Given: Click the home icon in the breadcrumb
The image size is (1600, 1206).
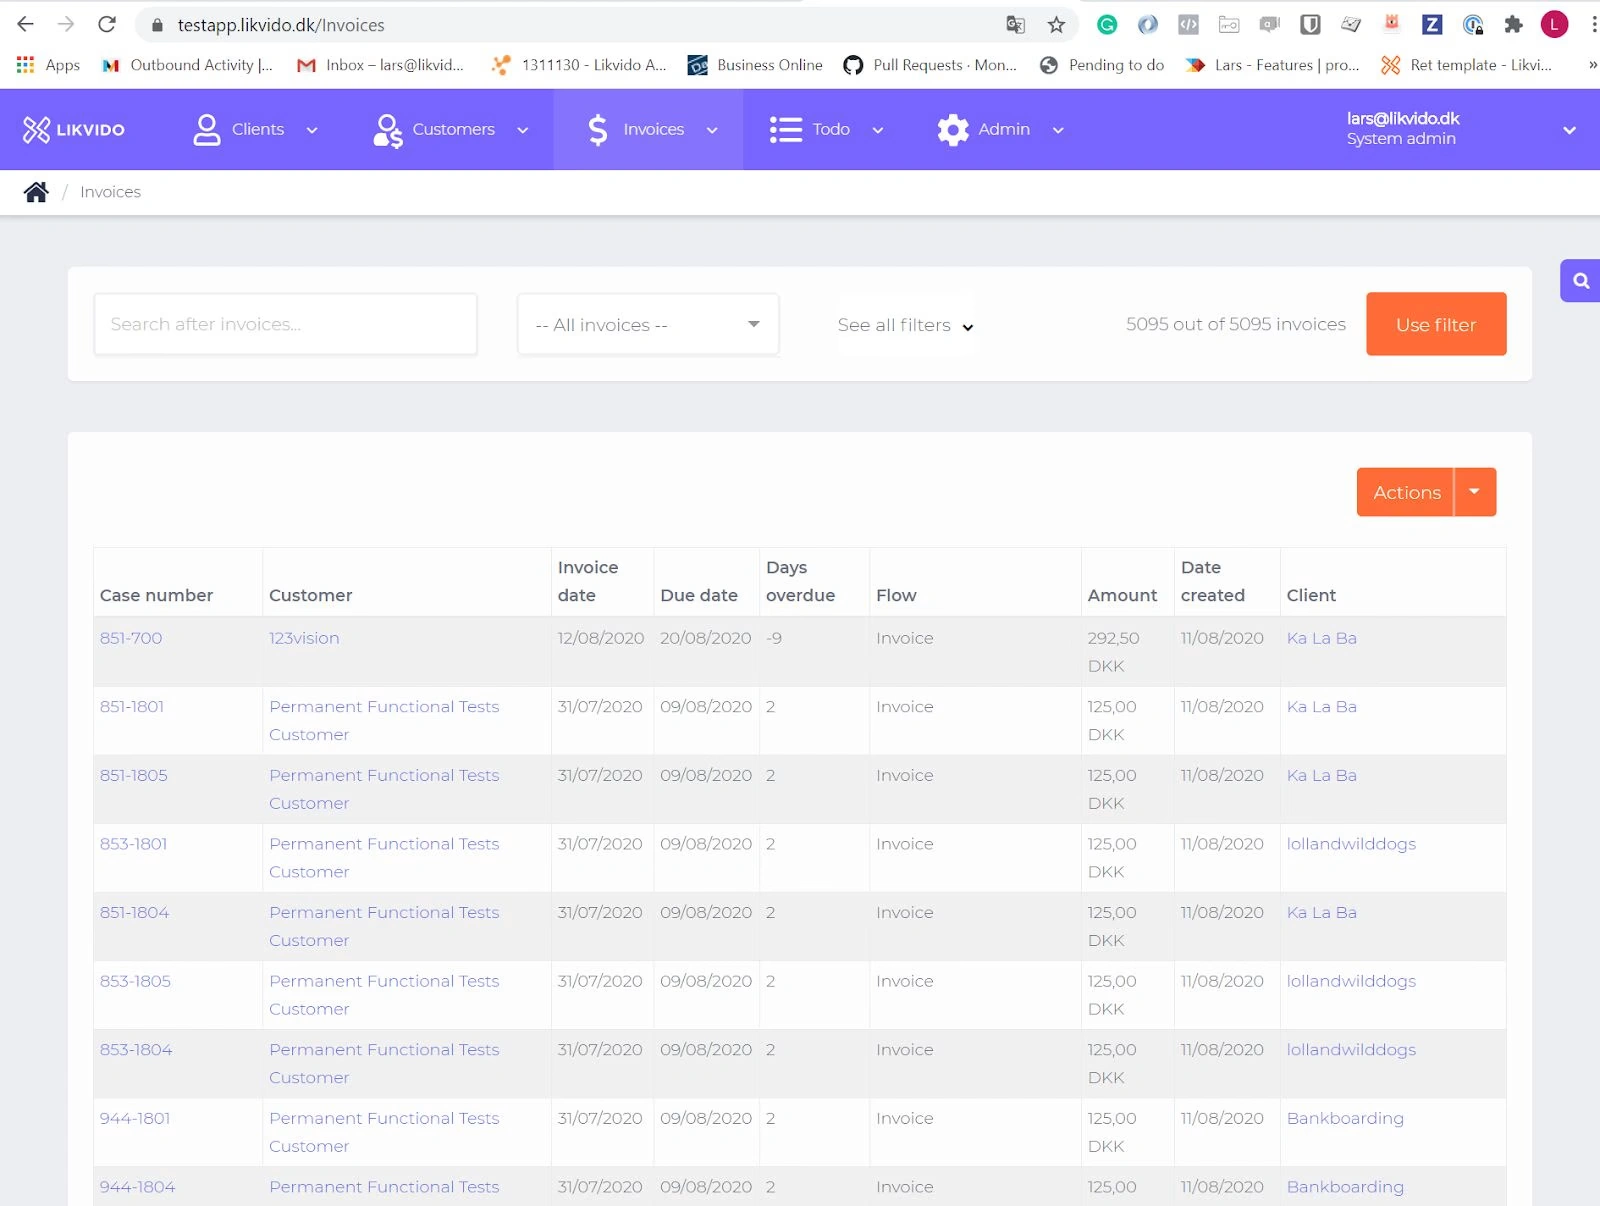Looking at the screenshot, I should click(x=36, y=192).
